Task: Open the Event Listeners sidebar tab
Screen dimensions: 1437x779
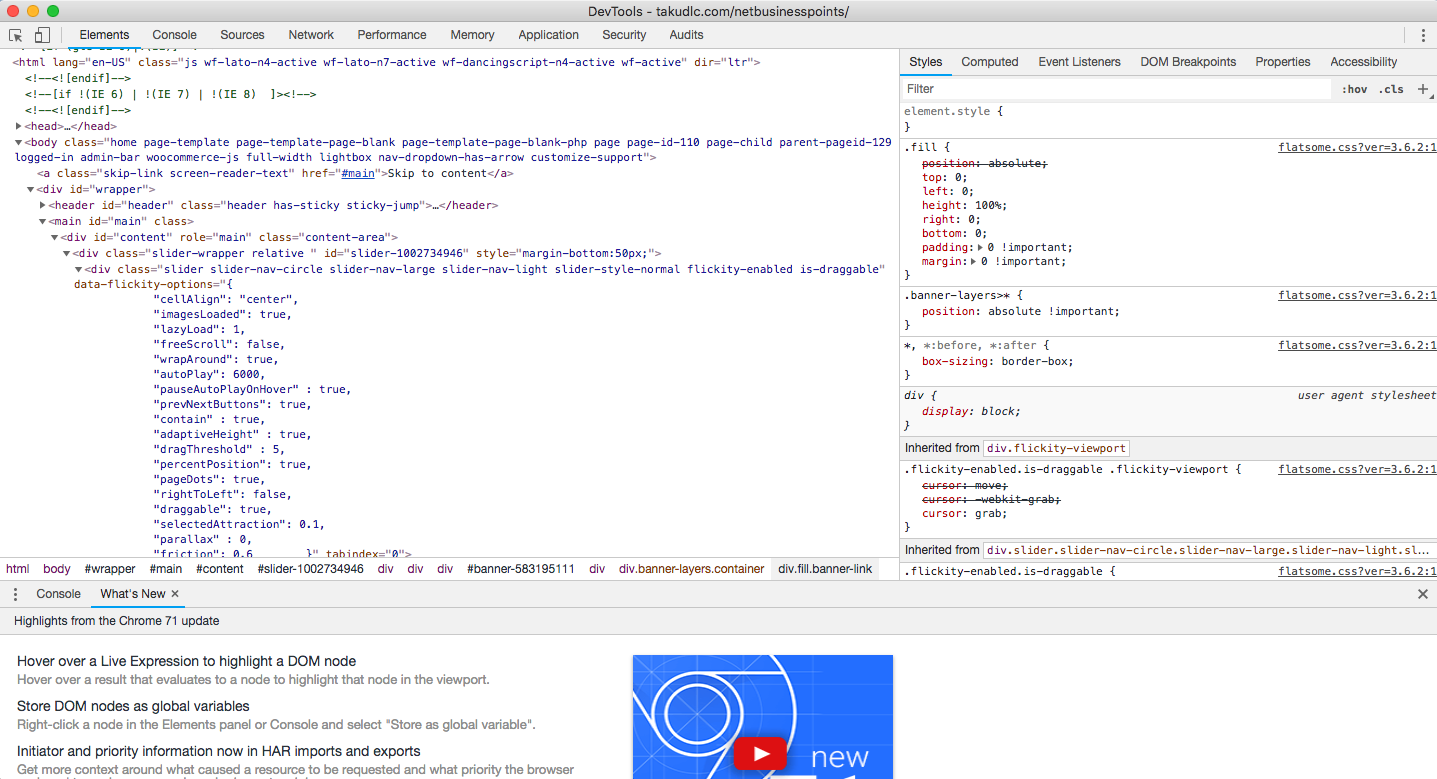Action: 1080,62
